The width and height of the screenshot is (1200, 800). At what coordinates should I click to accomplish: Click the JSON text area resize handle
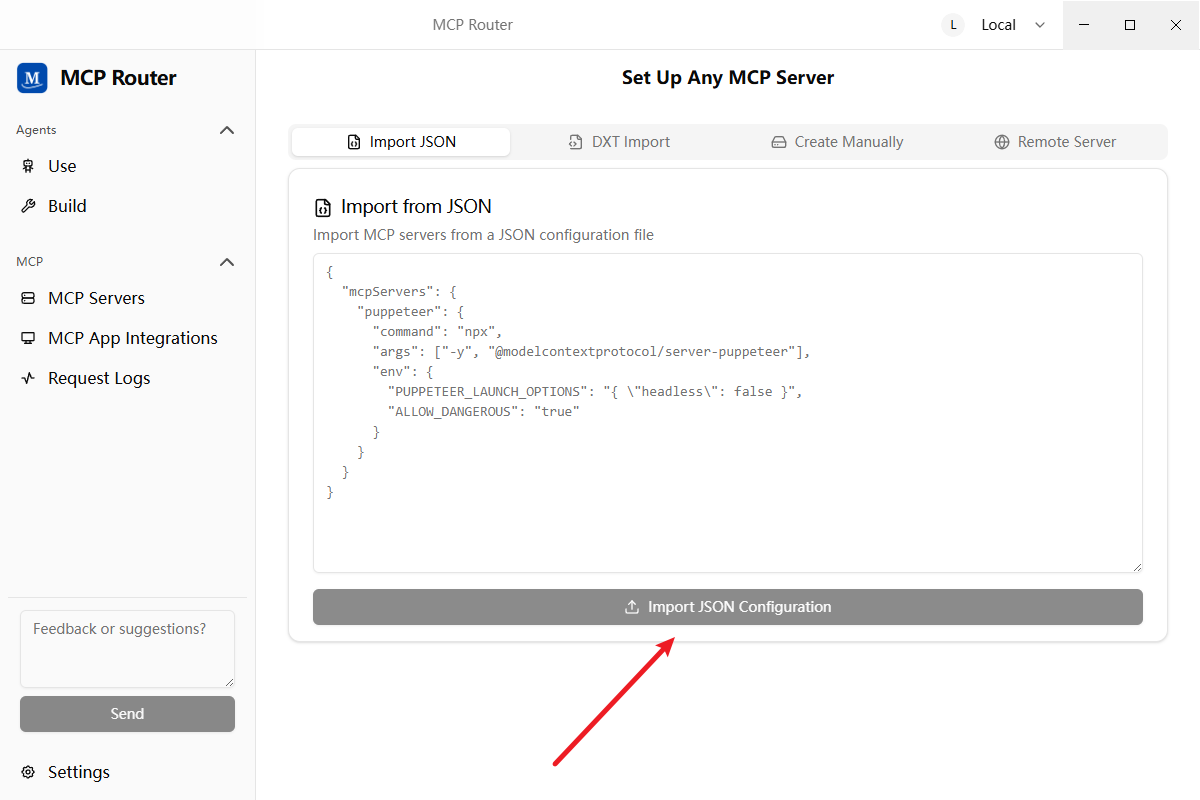pos(1136,567)
